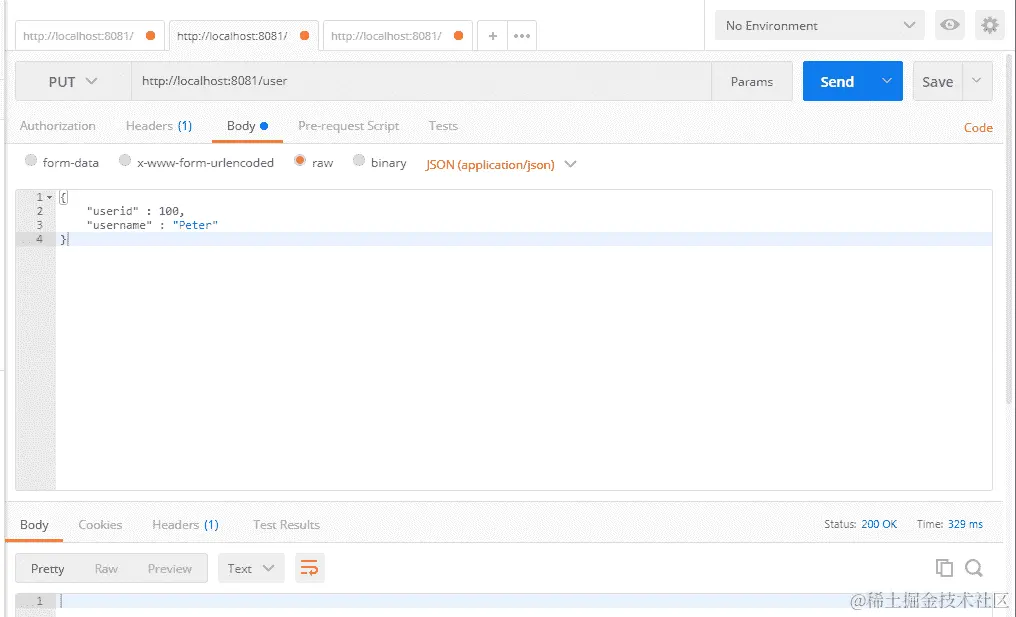Expand the Send button arrow options
This screenshot has width=1016, height=617.
(886, 81)
